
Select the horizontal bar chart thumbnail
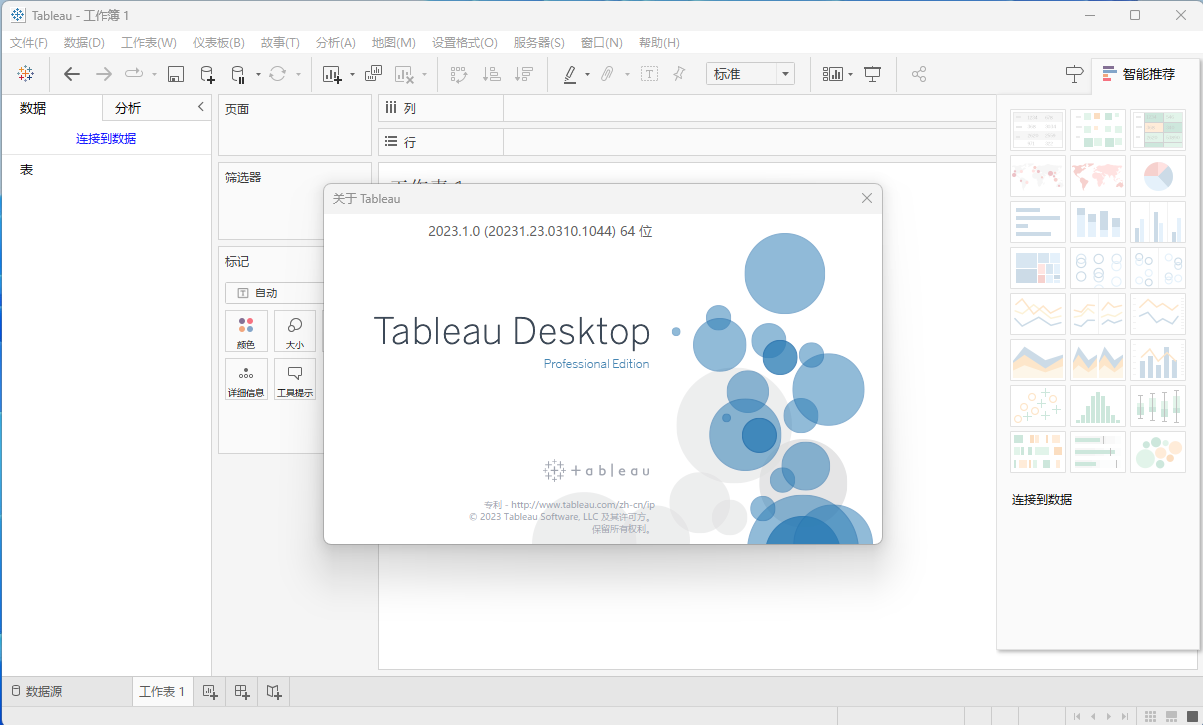(x=1038, y=222)
